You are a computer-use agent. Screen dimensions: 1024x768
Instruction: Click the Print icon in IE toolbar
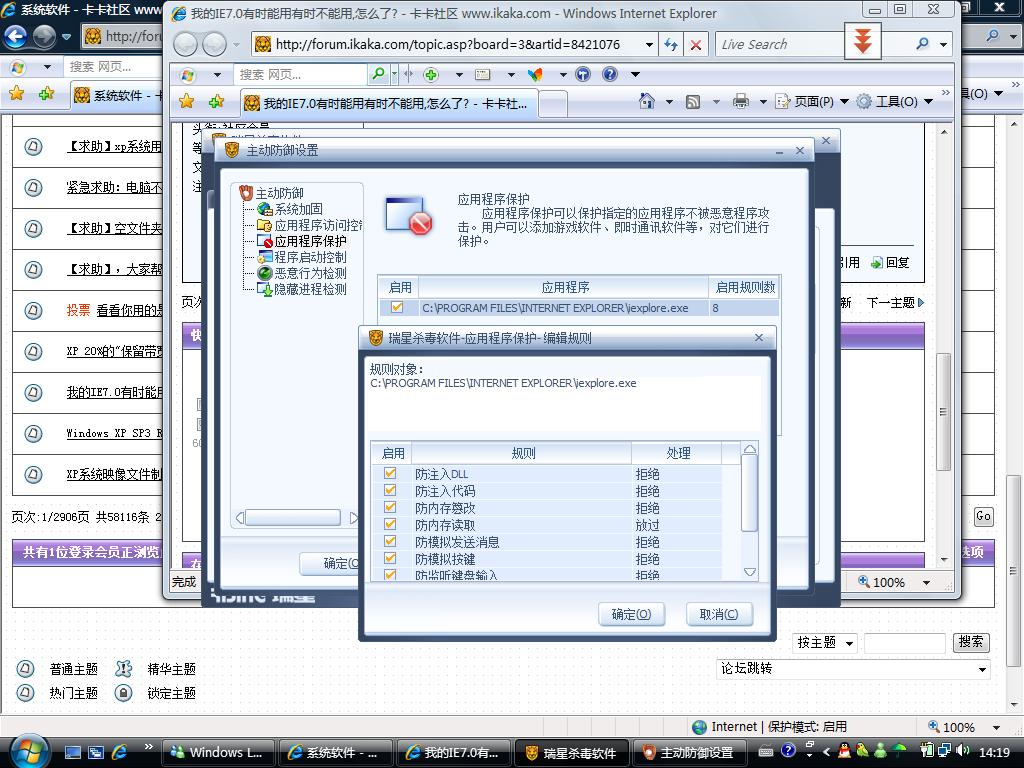[741, 101]
